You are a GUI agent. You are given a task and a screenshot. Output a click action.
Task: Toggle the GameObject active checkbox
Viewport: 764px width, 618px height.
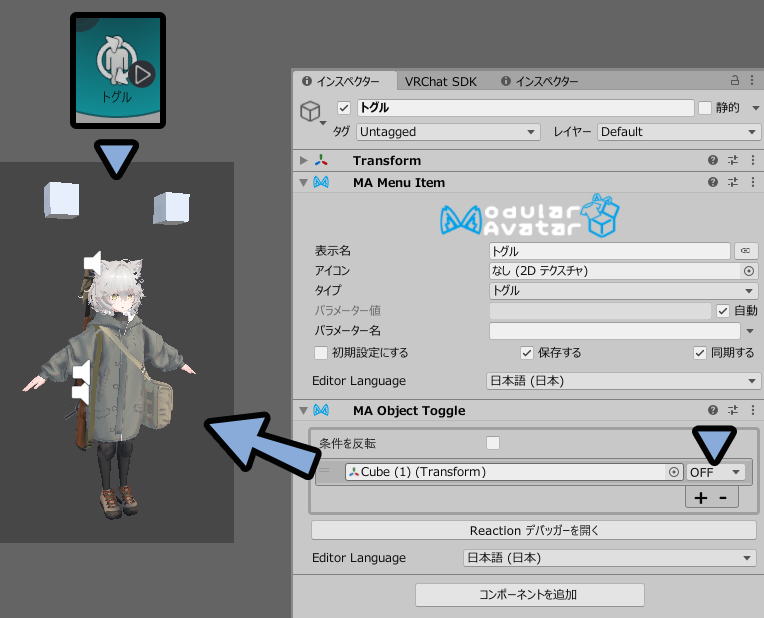(x=344, y=108)
